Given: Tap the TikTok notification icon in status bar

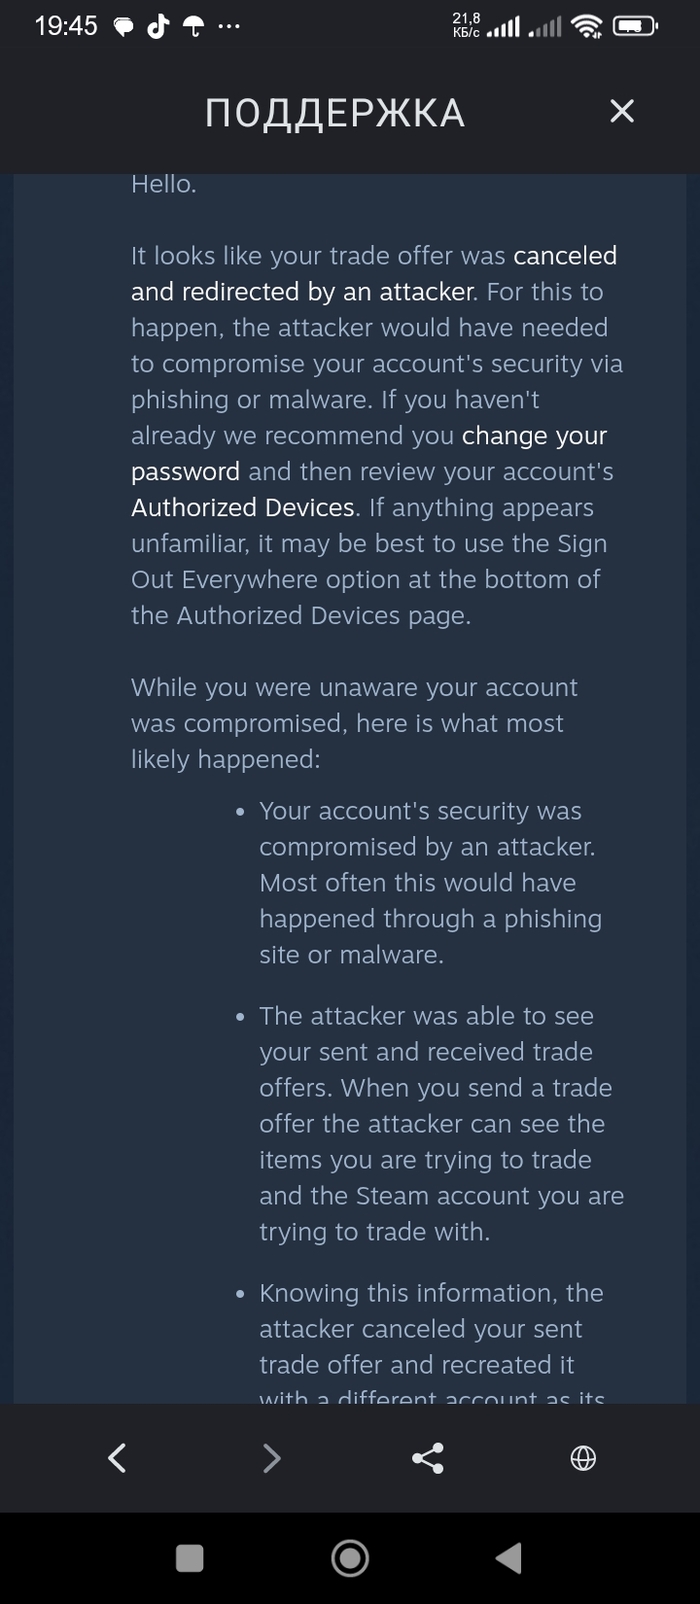Looking at the screenshot, I should coord(158,26).
